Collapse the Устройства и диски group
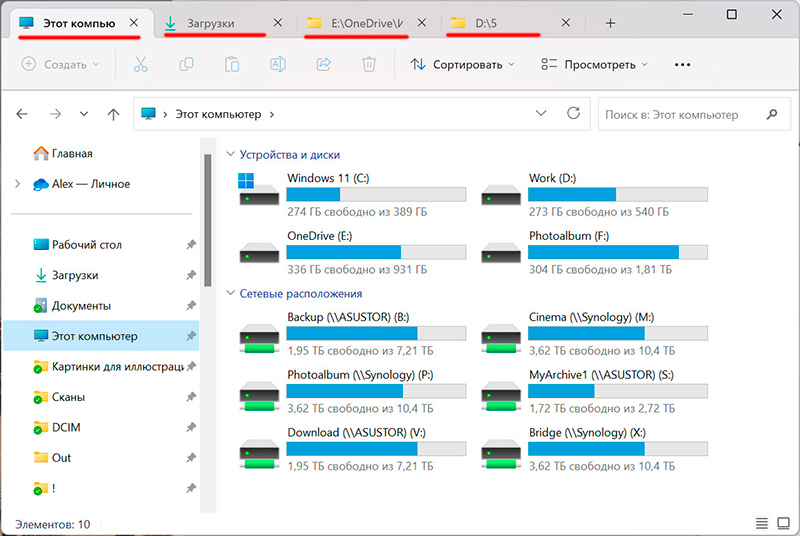 click(231, 155)
